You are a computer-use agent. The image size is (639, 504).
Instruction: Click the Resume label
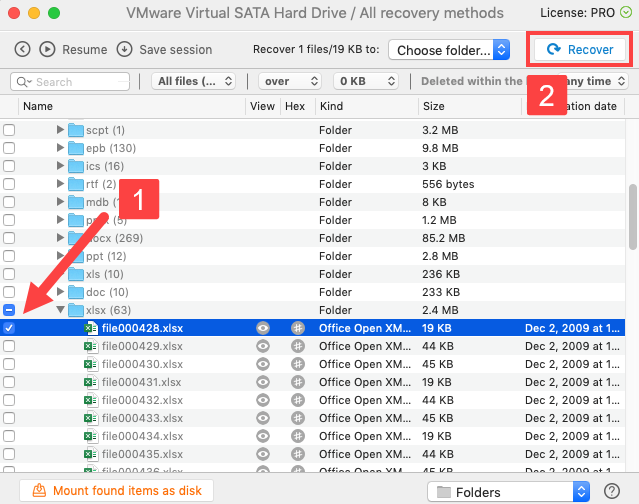tap(84, 50)
